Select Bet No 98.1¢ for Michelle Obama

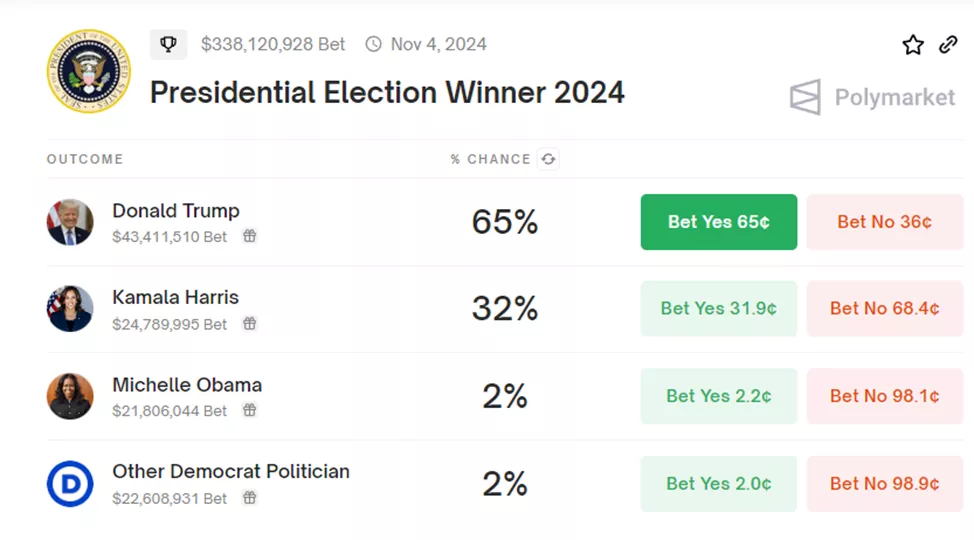884,396
